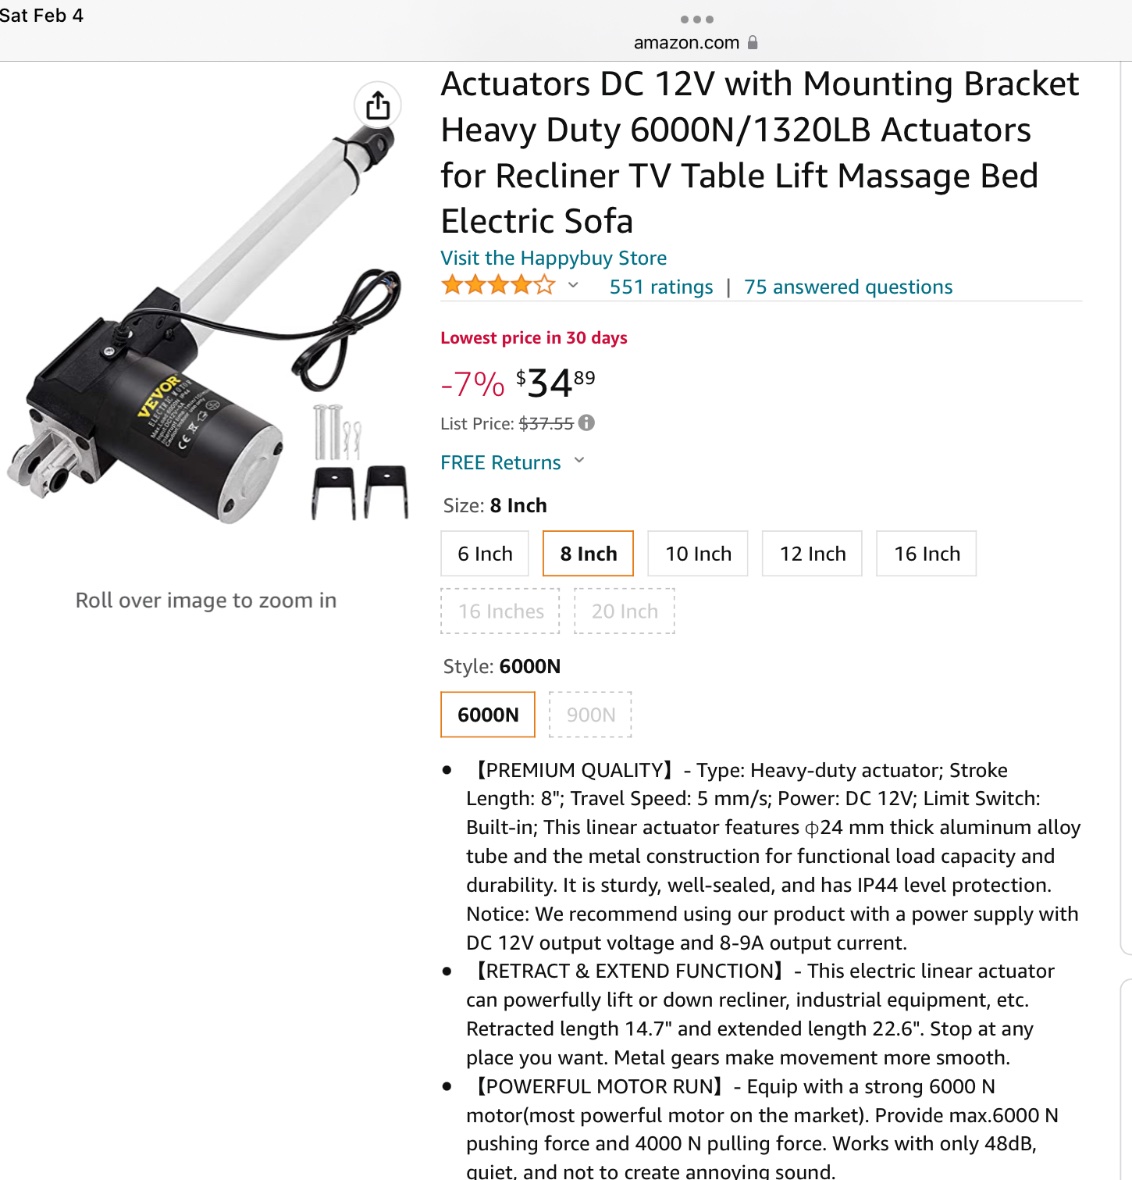Pick the 16 Inch size option

click(927, 554)
